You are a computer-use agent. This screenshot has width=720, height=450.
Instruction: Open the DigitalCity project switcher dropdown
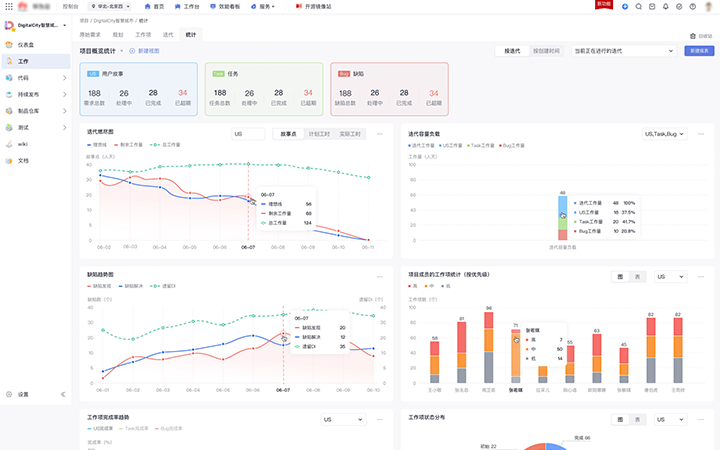(64, 25)
